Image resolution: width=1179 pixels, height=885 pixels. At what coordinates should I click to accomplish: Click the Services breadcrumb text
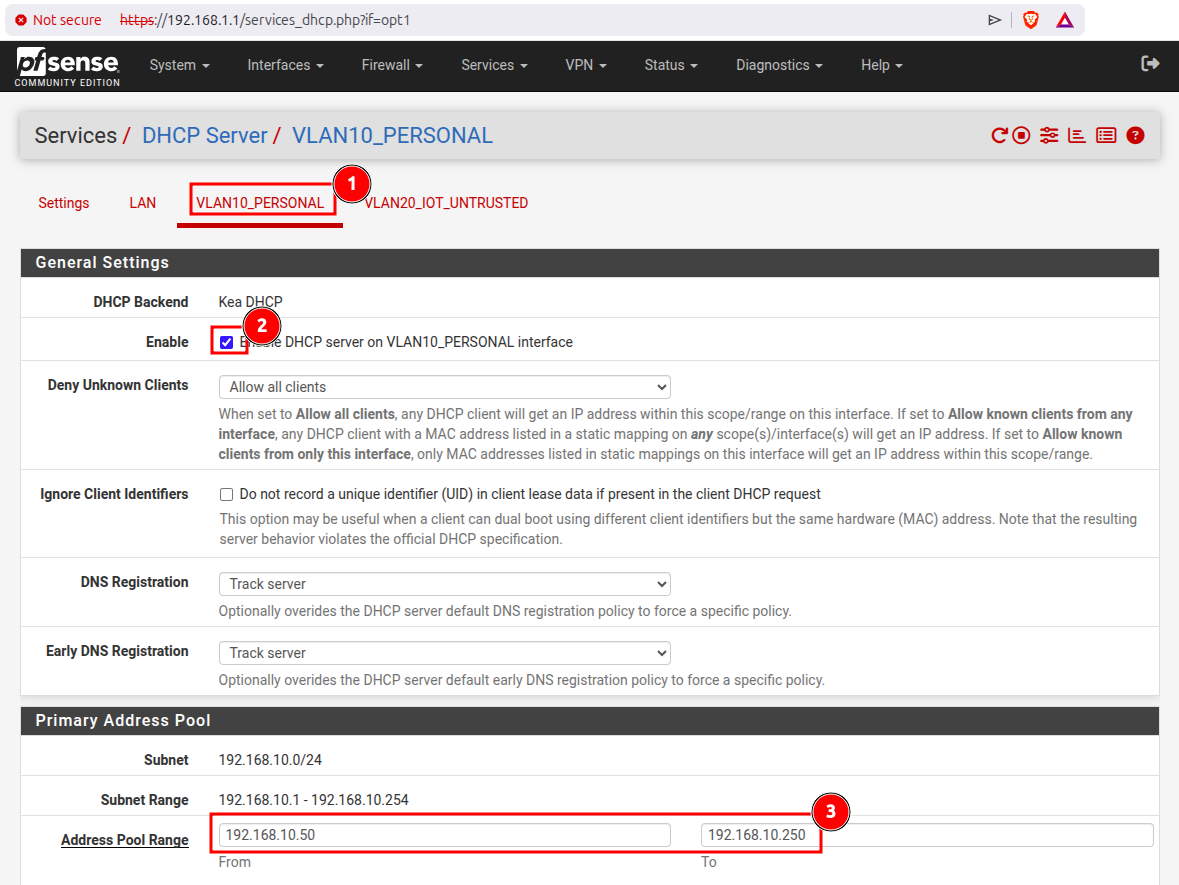[x=75, y=135]
